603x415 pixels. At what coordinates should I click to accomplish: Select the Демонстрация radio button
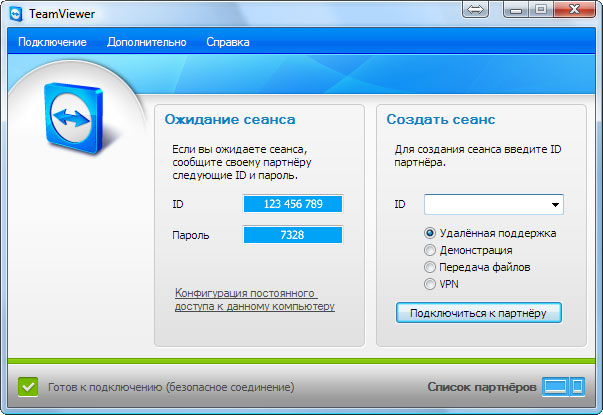click(430, 250)
